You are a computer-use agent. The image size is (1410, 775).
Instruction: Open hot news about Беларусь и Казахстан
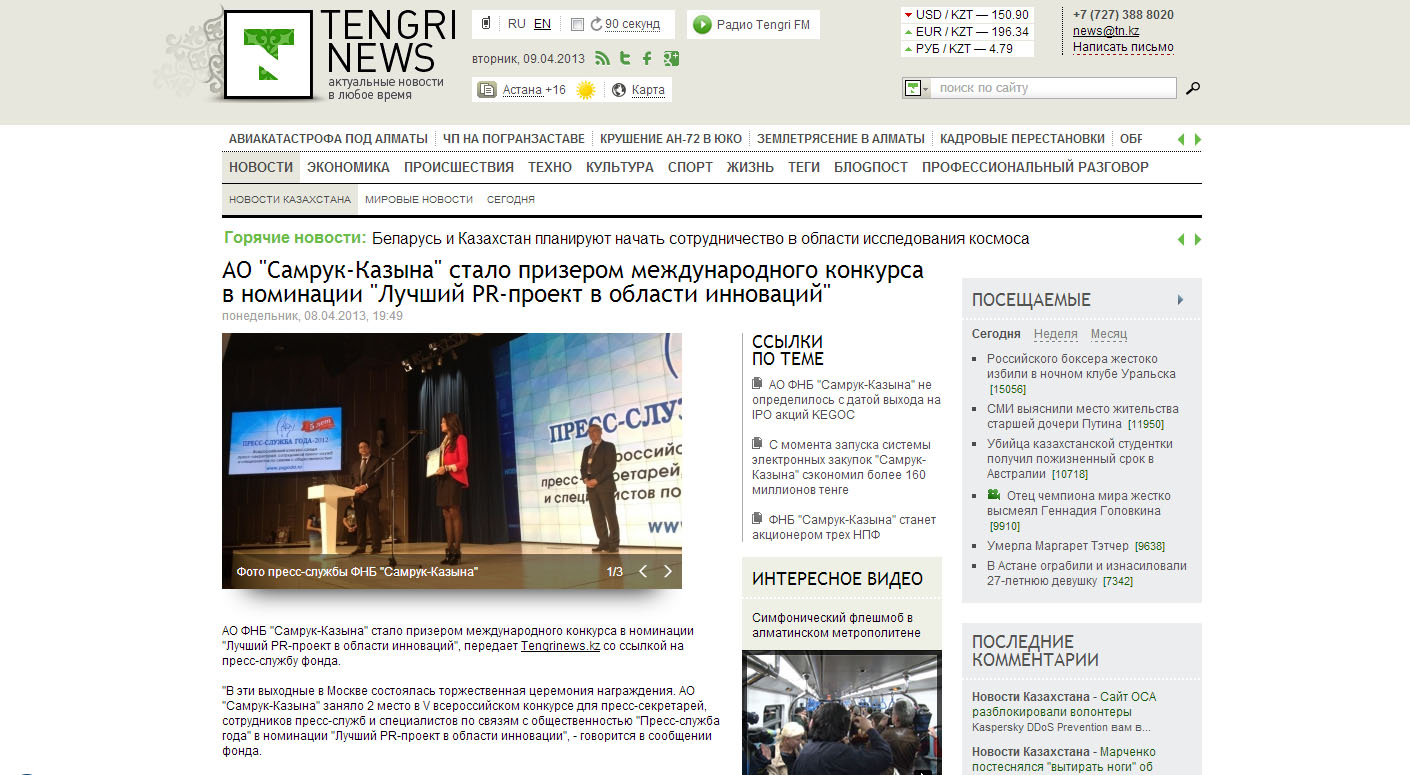[x=700, y=238]
